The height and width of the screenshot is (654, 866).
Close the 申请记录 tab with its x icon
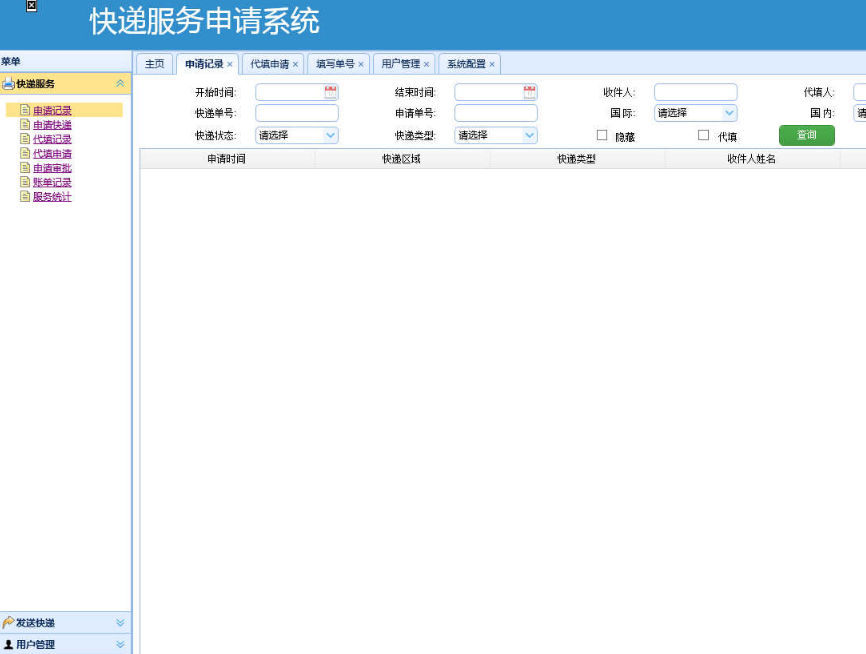(230, 64)
